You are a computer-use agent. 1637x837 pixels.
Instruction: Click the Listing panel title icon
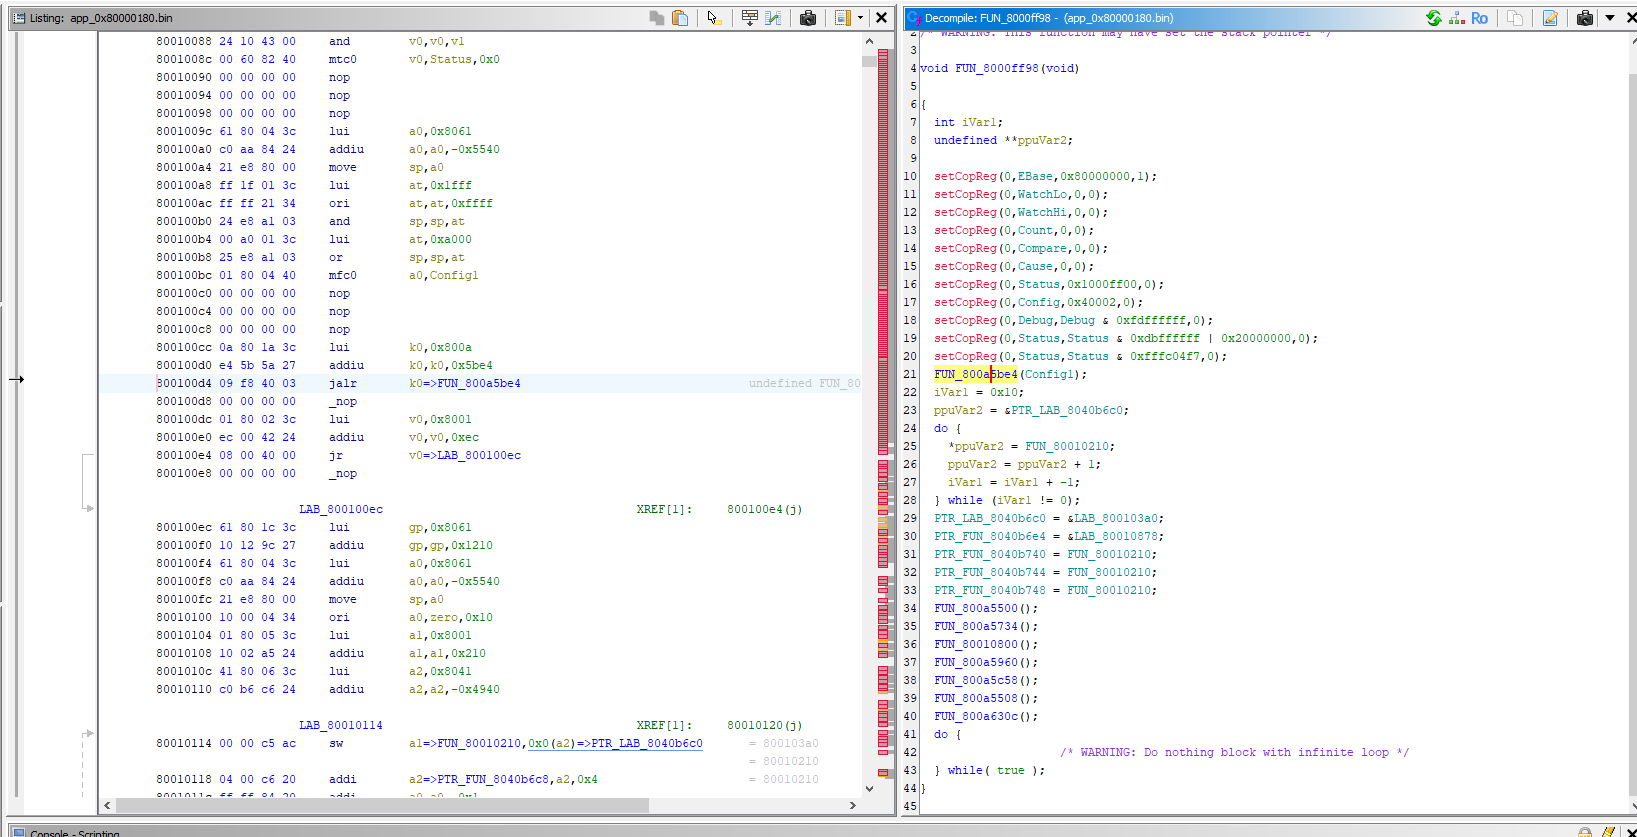coord(18,18)
